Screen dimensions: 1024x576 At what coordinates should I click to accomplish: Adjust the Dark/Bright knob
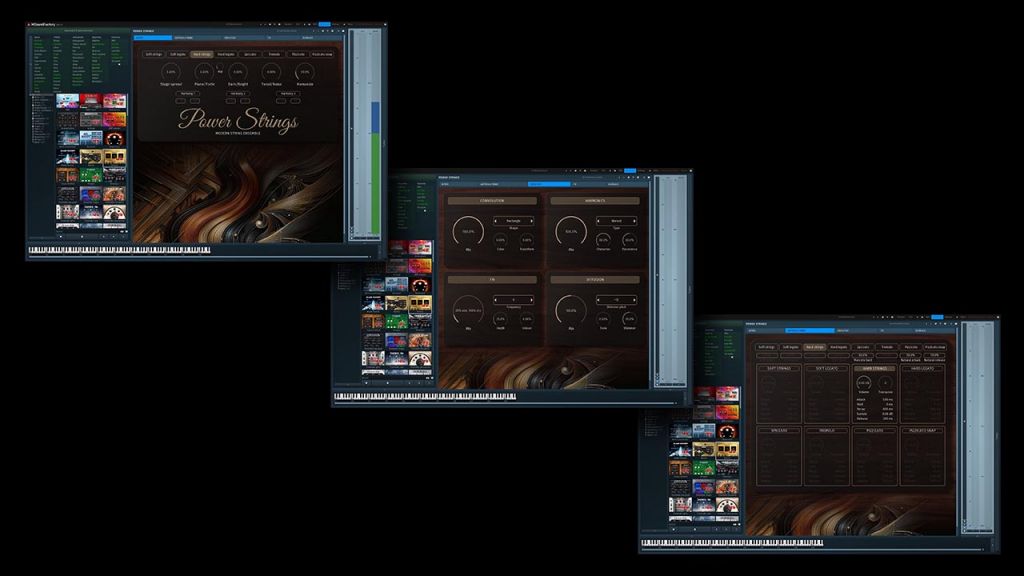tap(238, 72)
